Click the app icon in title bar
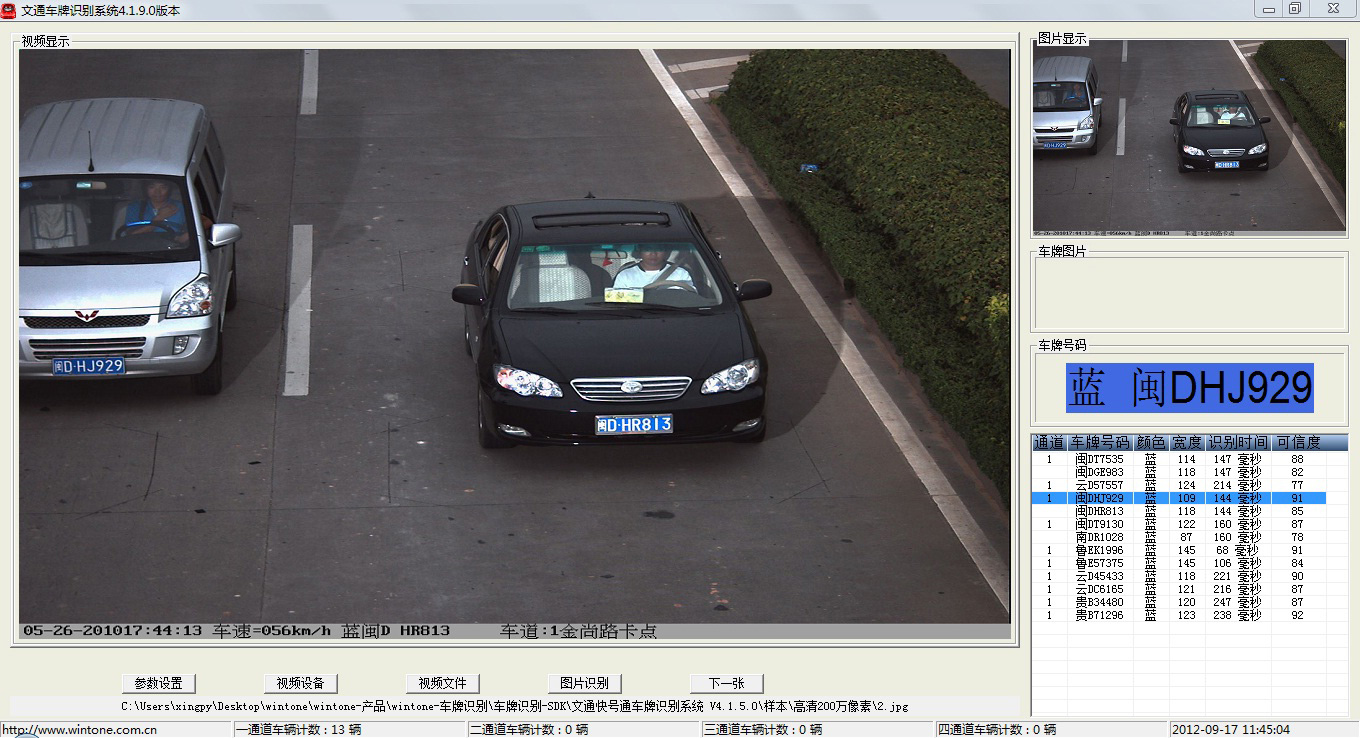This screenshot has height=738, width=1360. point(9,9)
